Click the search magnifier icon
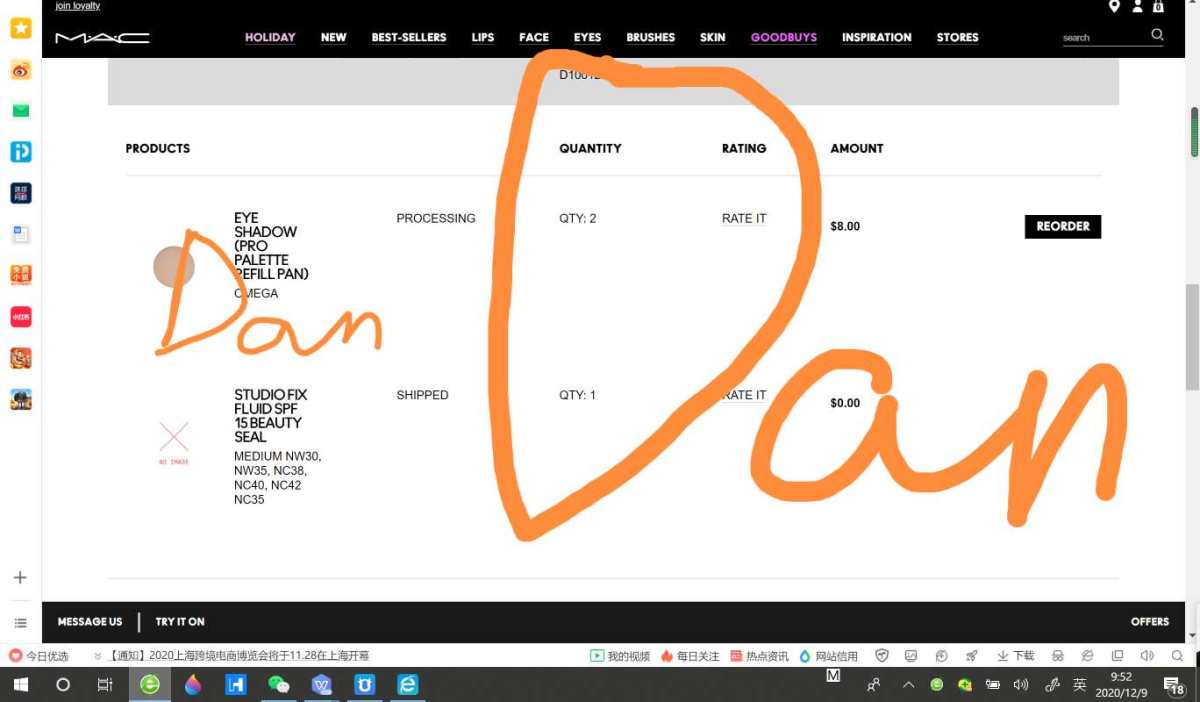Image resolution: width=1200 pixels, height=702 pixels. click(1157, 35)
